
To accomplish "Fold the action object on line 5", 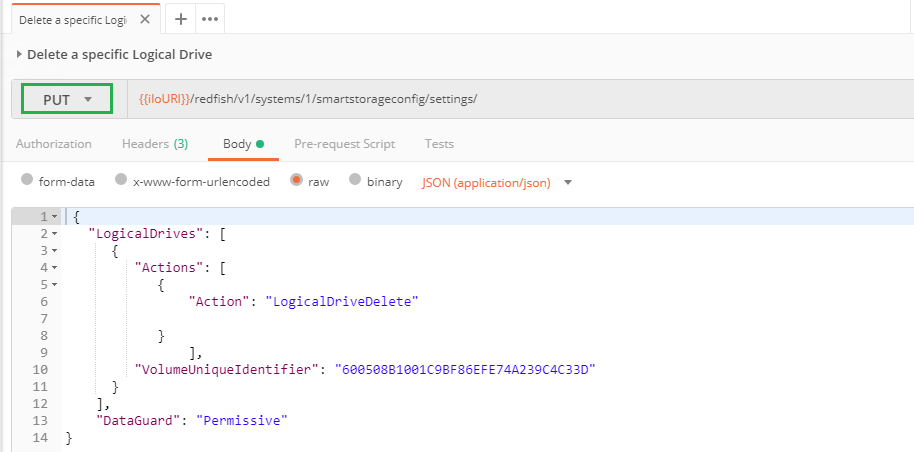I will [x=54, y=285].
